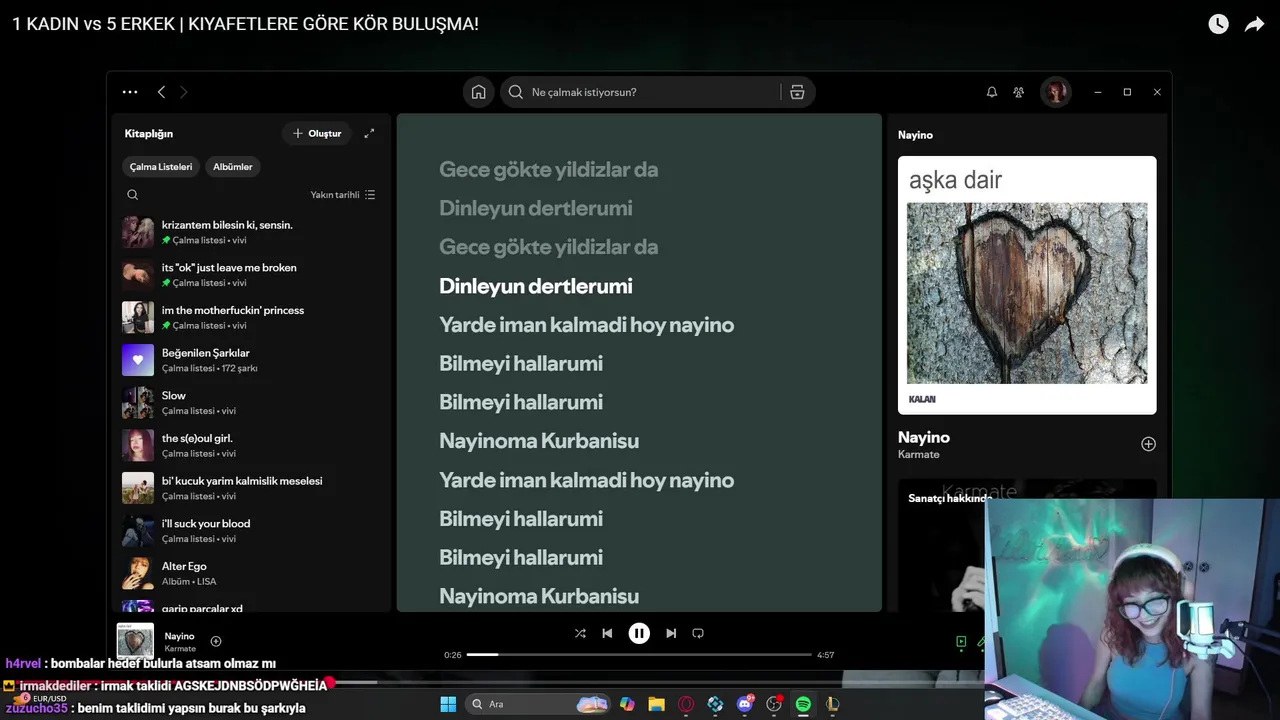Open notifications bell in Spotify

[x=992, y=92]
